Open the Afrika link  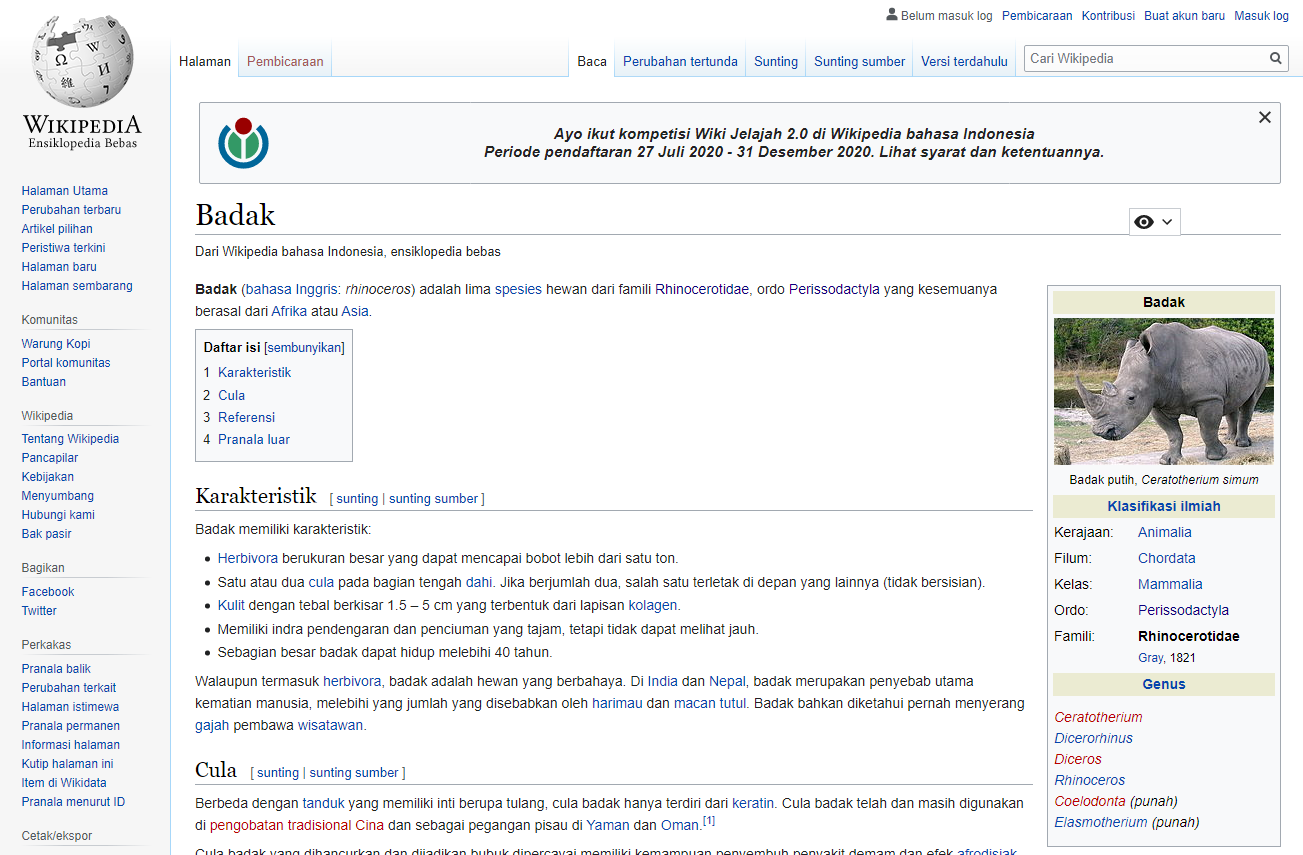tap(289, 311)
